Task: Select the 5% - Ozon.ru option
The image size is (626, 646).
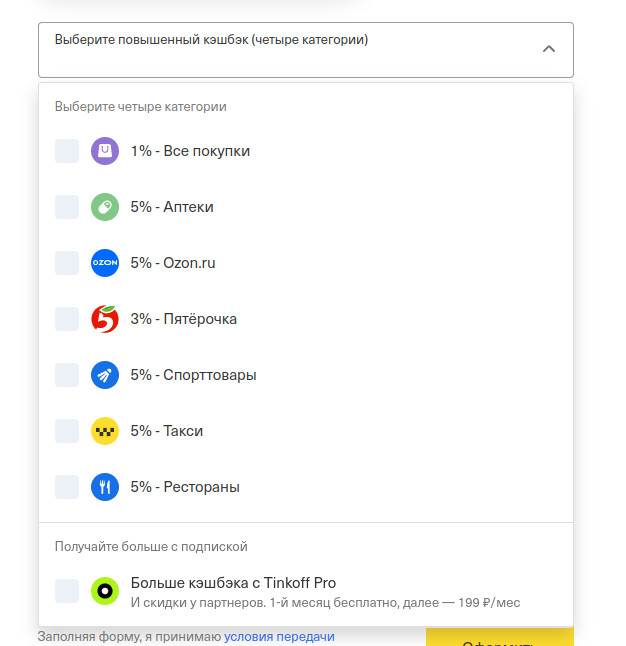Action: [x=306, y=263]
